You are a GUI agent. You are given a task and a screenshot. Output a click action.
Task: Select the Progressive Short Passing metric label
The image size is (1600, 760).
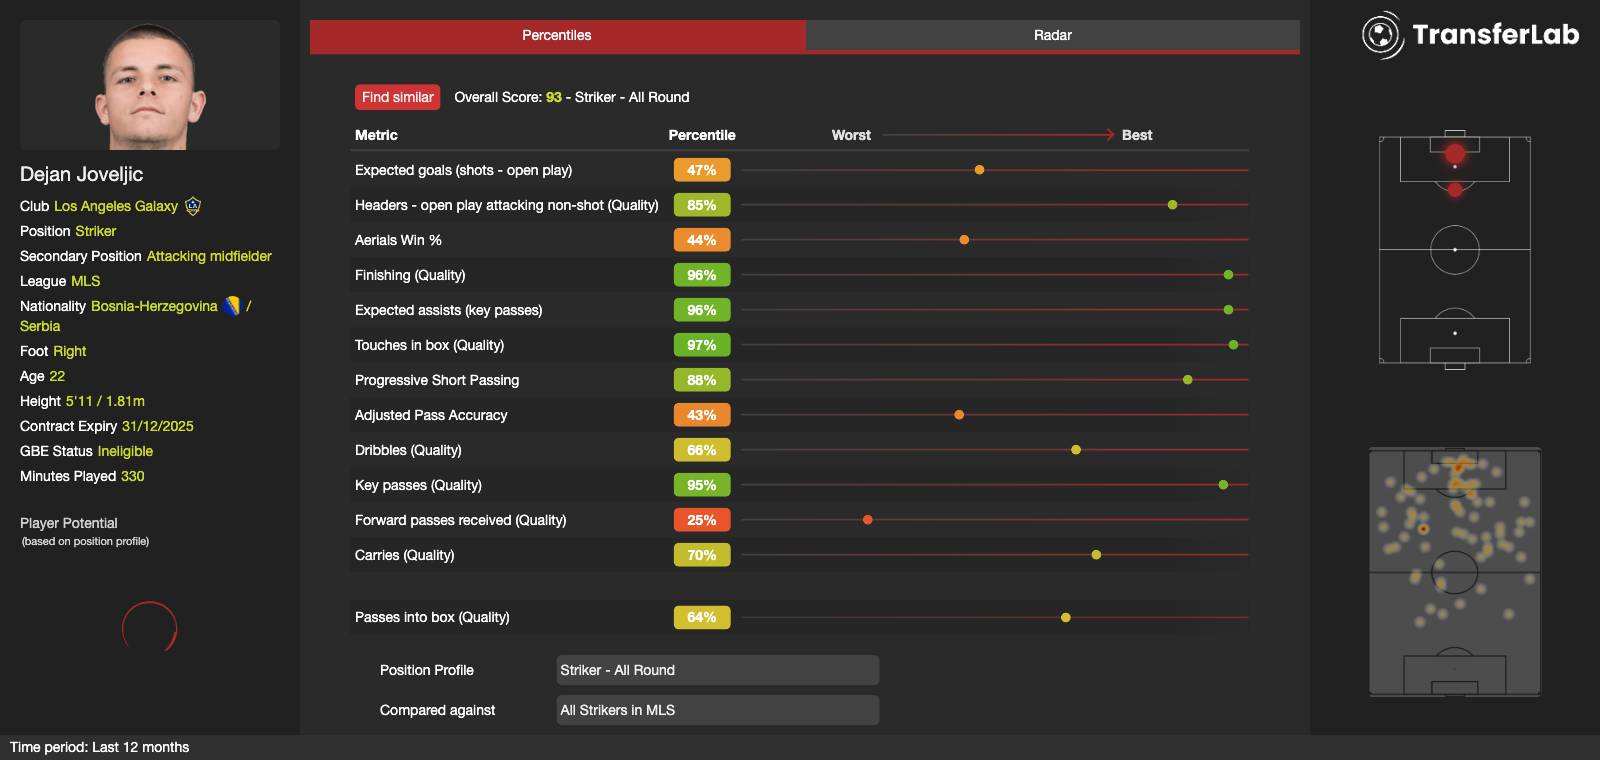pyautogui.click(x=437, y=380)
